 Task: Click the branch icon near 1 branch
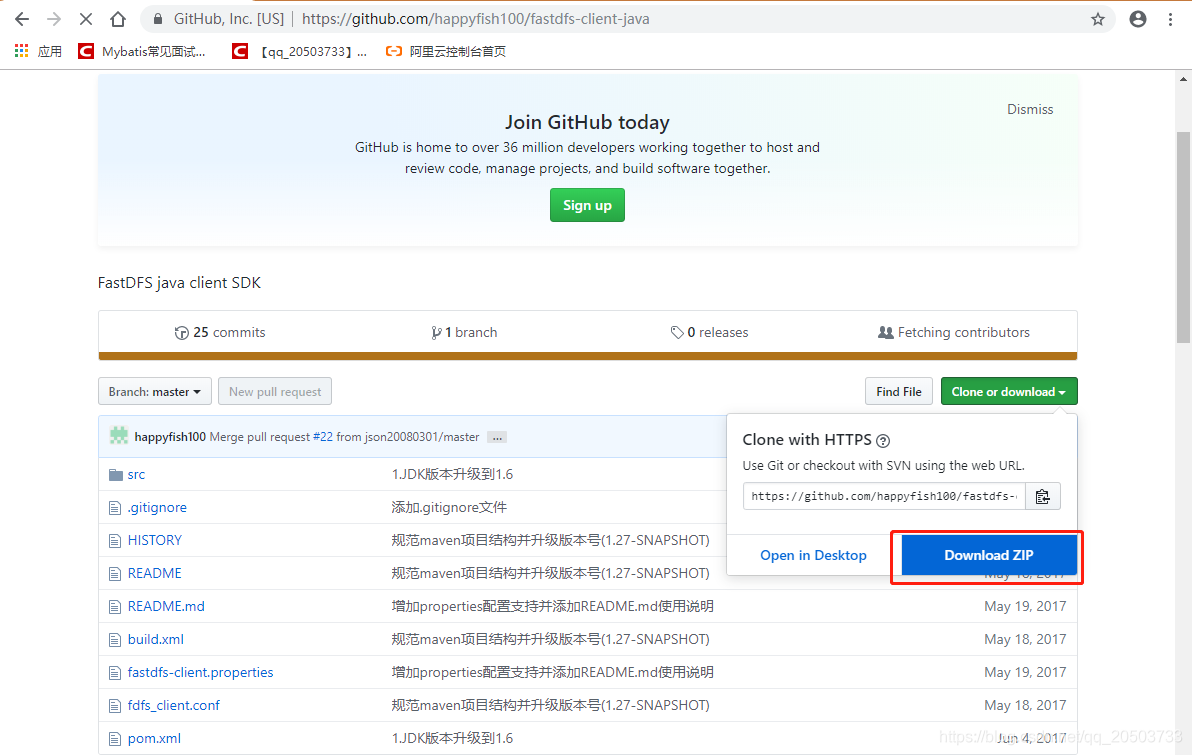point(436,332)
